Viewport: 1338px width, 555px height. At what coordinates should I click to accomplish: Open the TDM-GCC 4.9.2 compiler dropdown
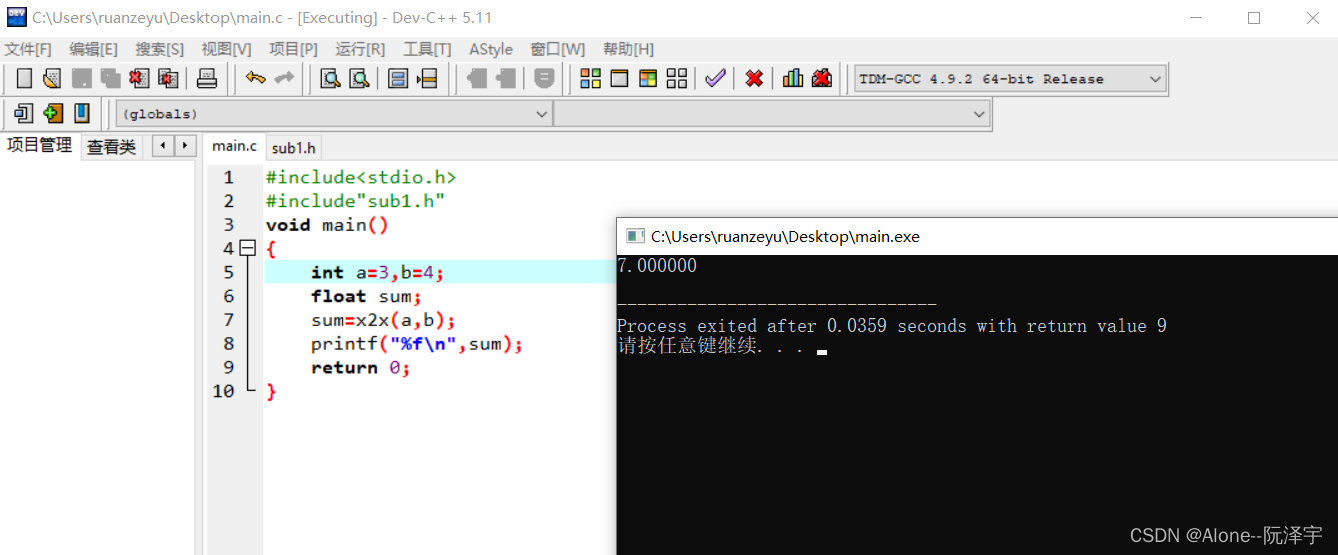click(1011, 79)
